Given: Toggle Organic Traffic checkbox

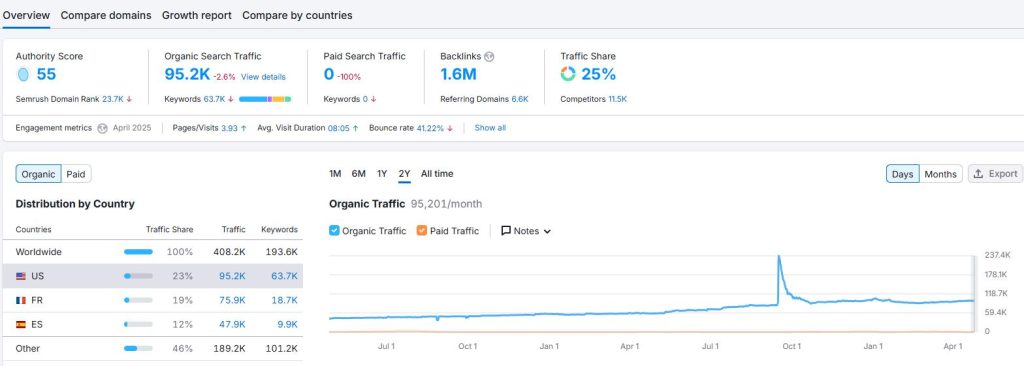Looking at the screenshot, I should click(x=334, y=231).
